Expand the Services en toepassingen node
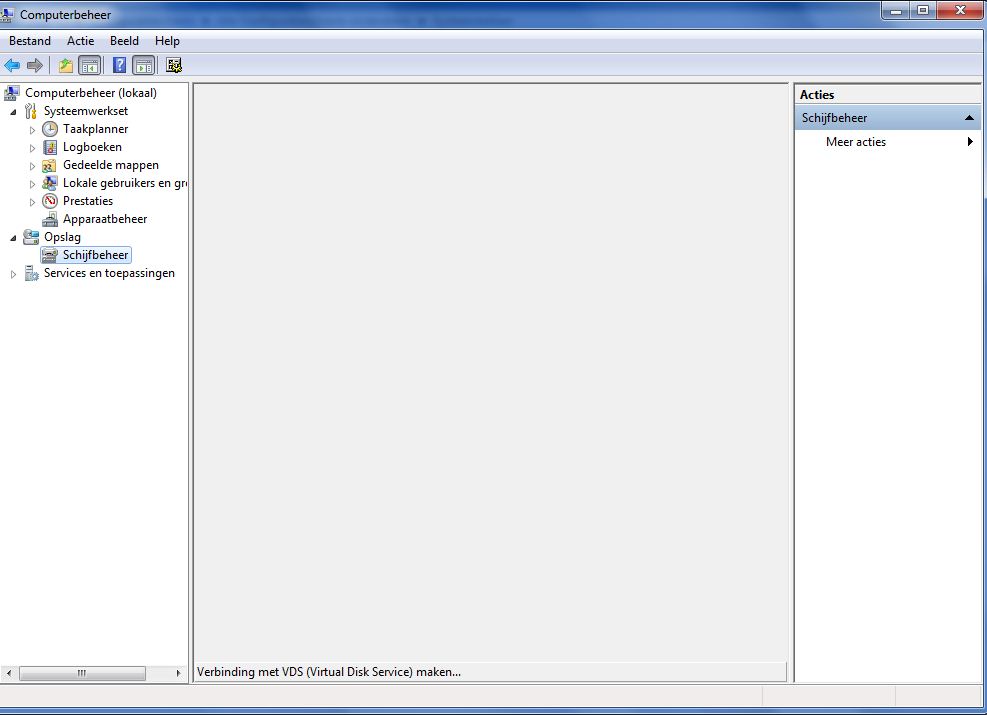This screenshot has height=715, width=987. [13, 274]
